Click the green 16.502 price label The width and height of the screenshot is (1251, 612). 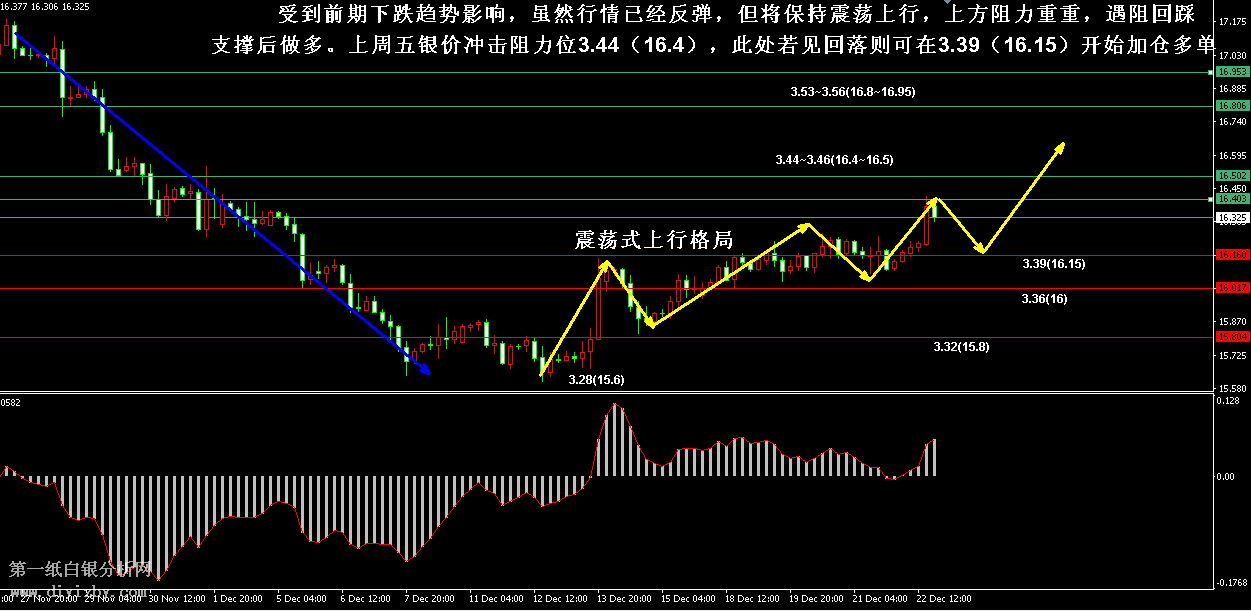[x=1231, y=175]
